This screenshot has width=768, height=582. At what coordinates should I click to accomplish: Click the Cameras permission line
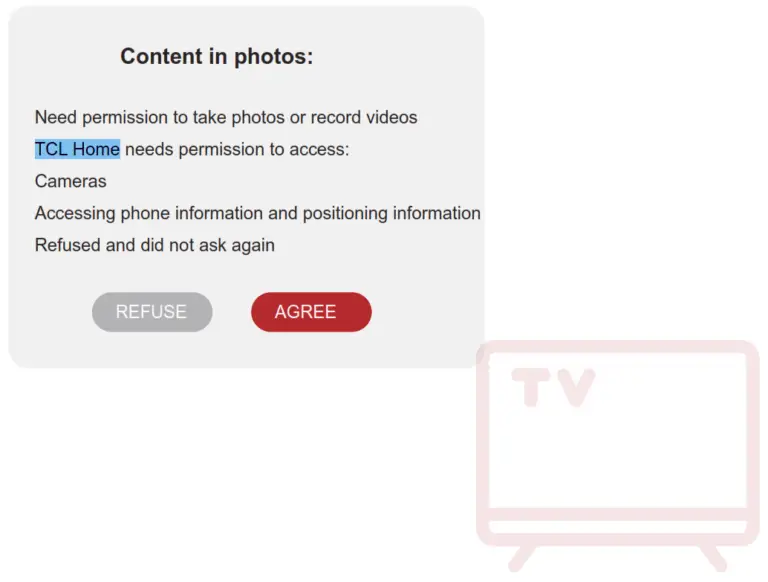(71, 181)
